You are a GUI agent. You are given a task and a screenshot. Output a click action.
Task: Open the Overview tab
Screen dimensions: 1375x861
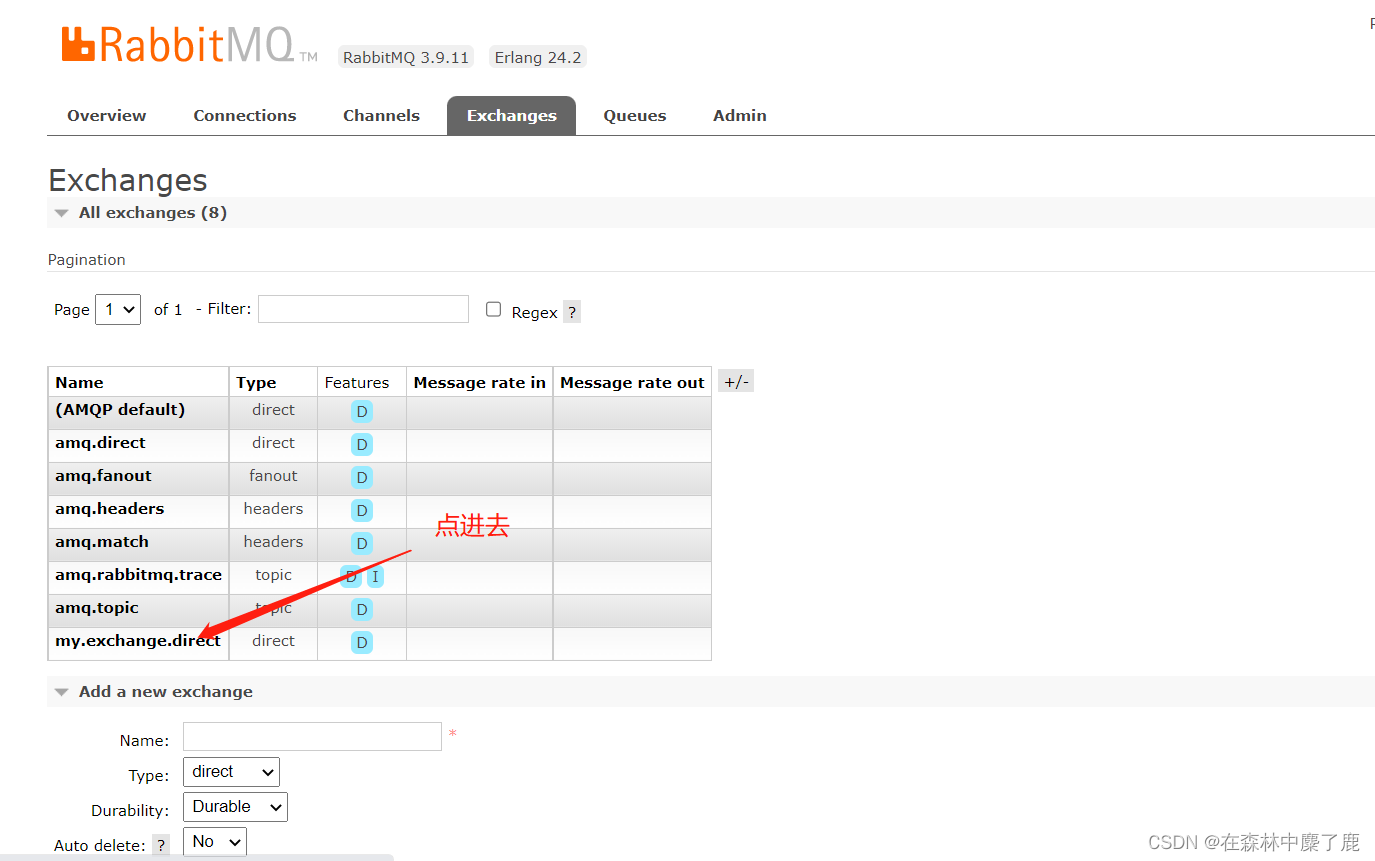tap(107, 115)
